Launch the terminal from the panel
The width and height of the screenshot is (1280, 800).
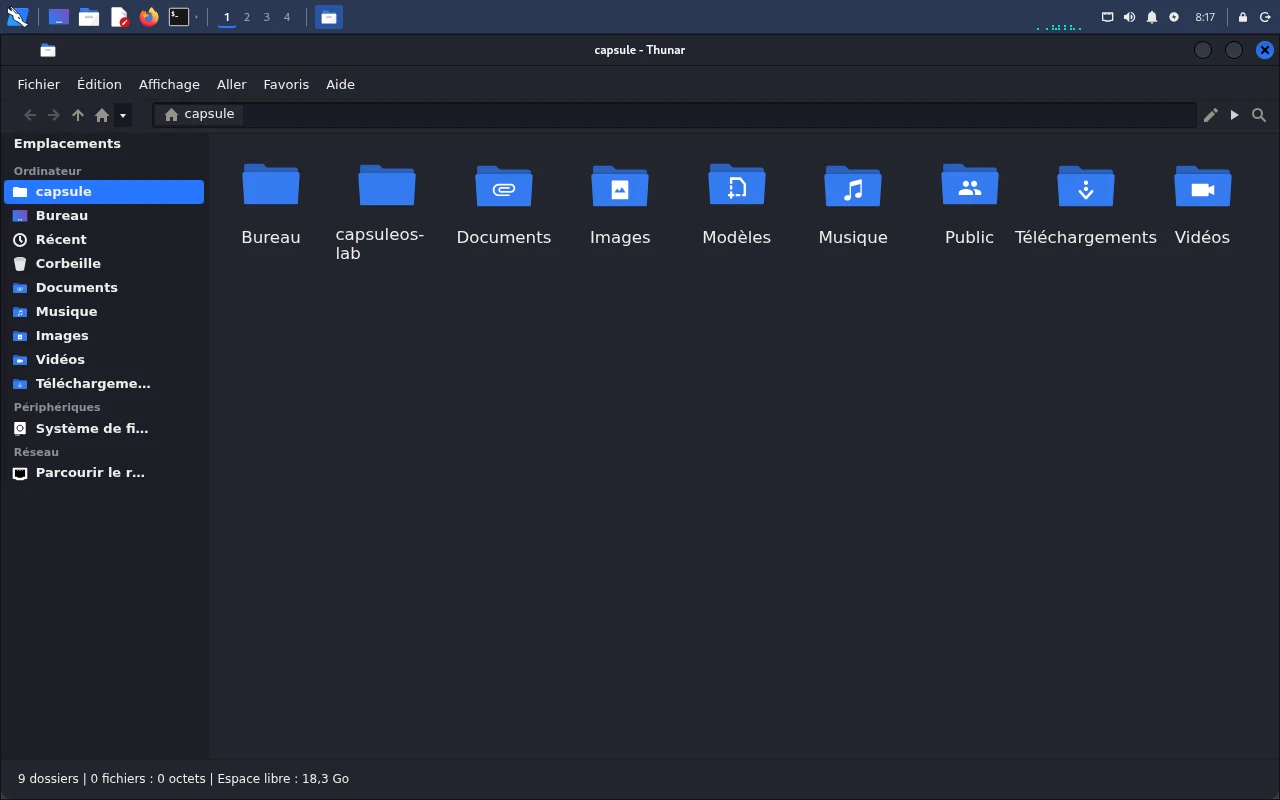pos(179,16)
